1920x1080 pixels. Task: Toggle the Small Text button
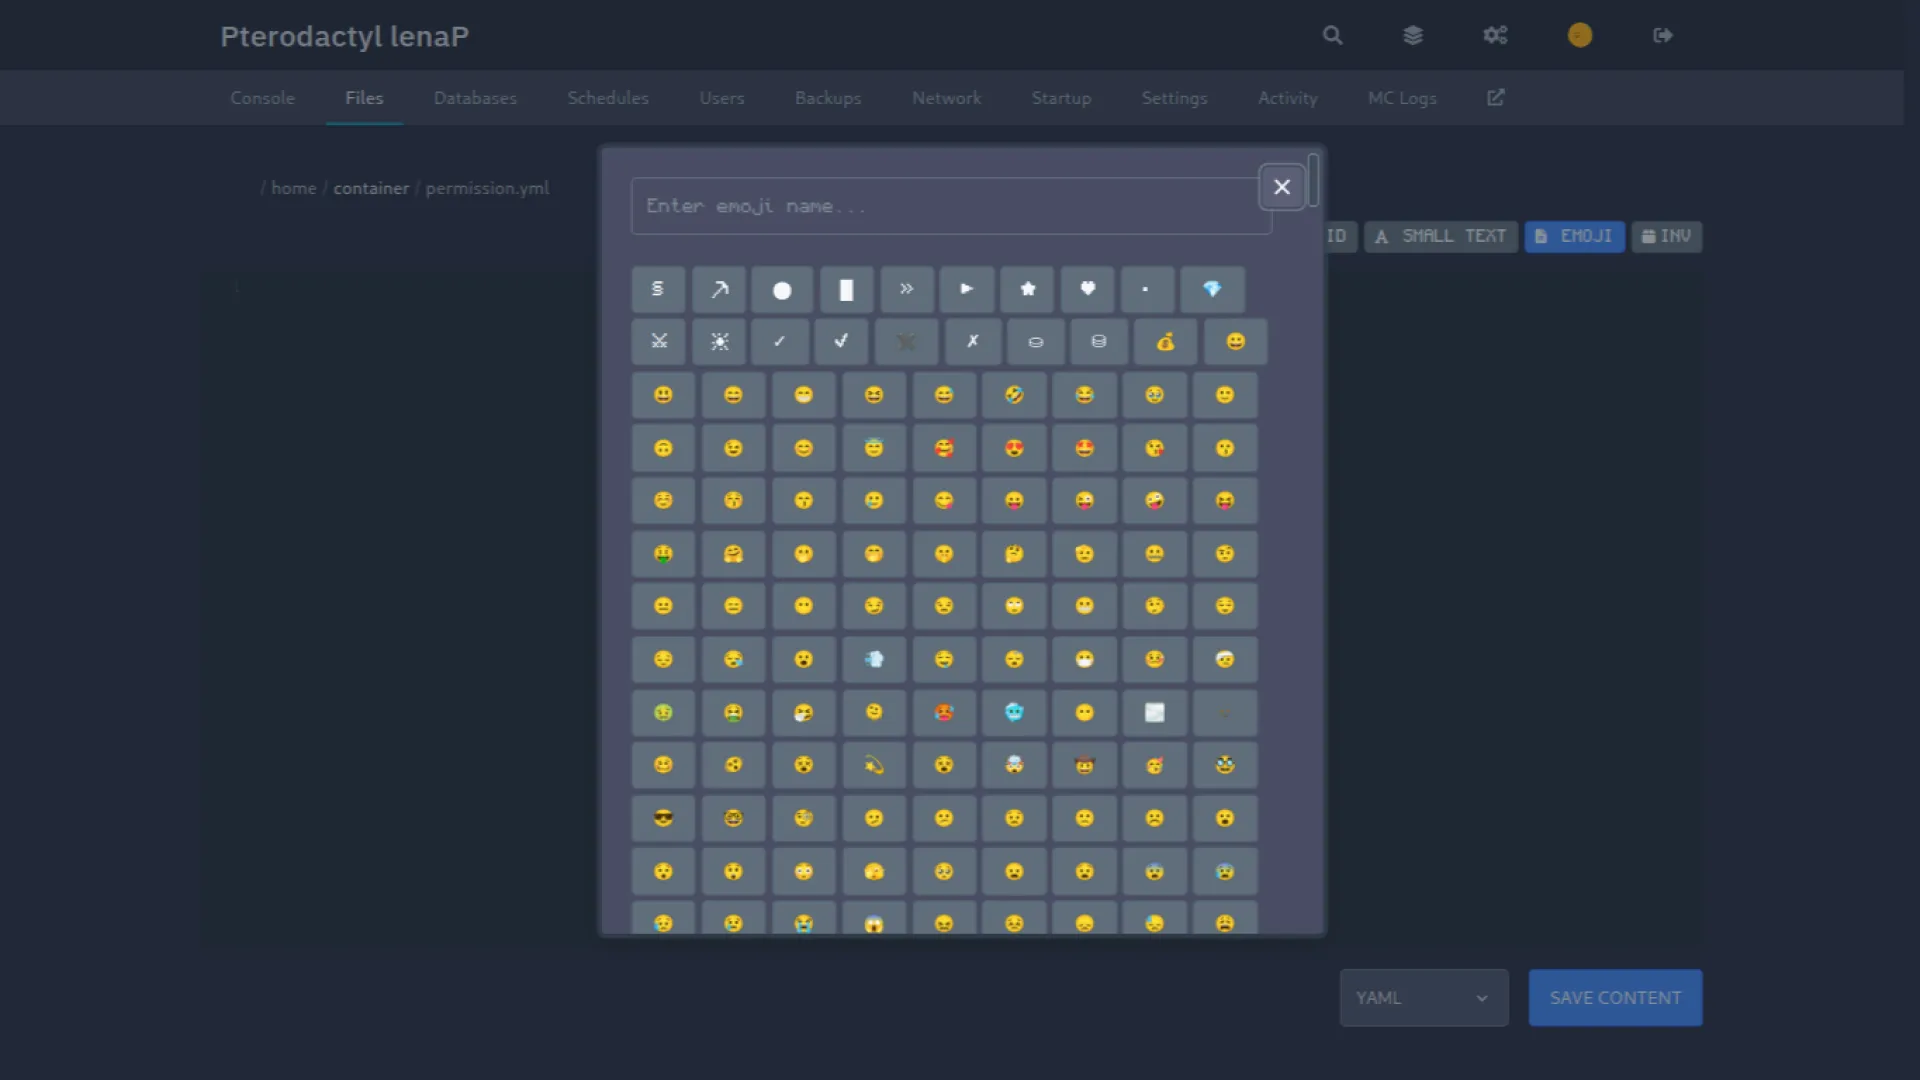1440,237
